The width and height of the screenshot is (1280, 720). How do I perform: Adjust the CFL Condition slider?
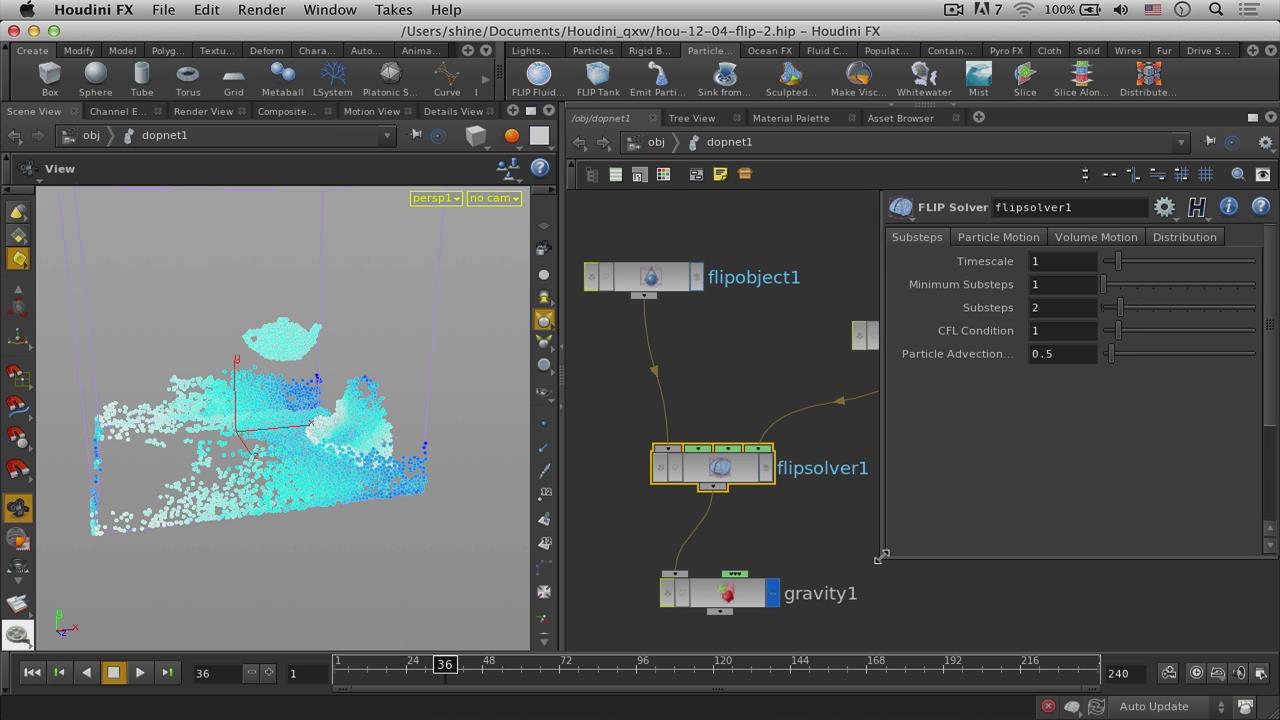pyautogui.click(x=1180, y=330)
